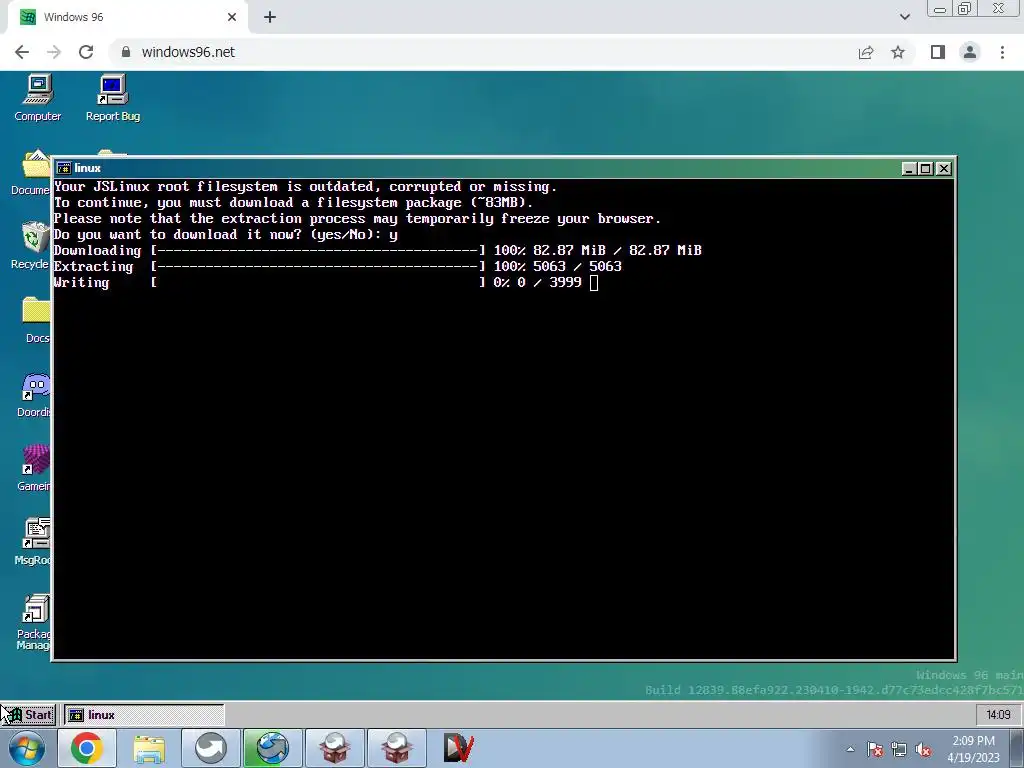Select the Windows 96 browser tab
This screenshot has width=1024, height=768.
(127, 17)
